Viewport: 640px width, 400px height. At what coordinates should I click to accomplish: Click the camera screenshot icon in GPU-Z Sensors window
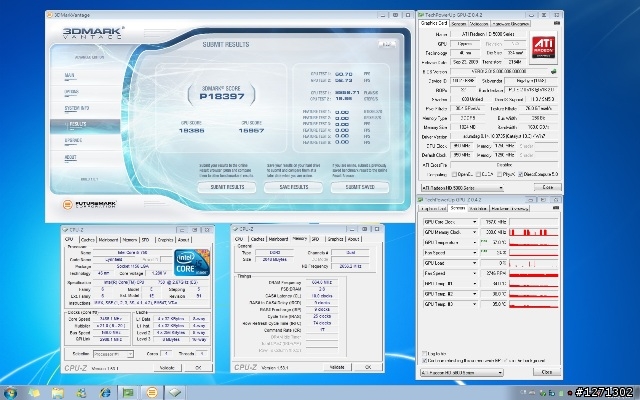[x=556, y=208]
